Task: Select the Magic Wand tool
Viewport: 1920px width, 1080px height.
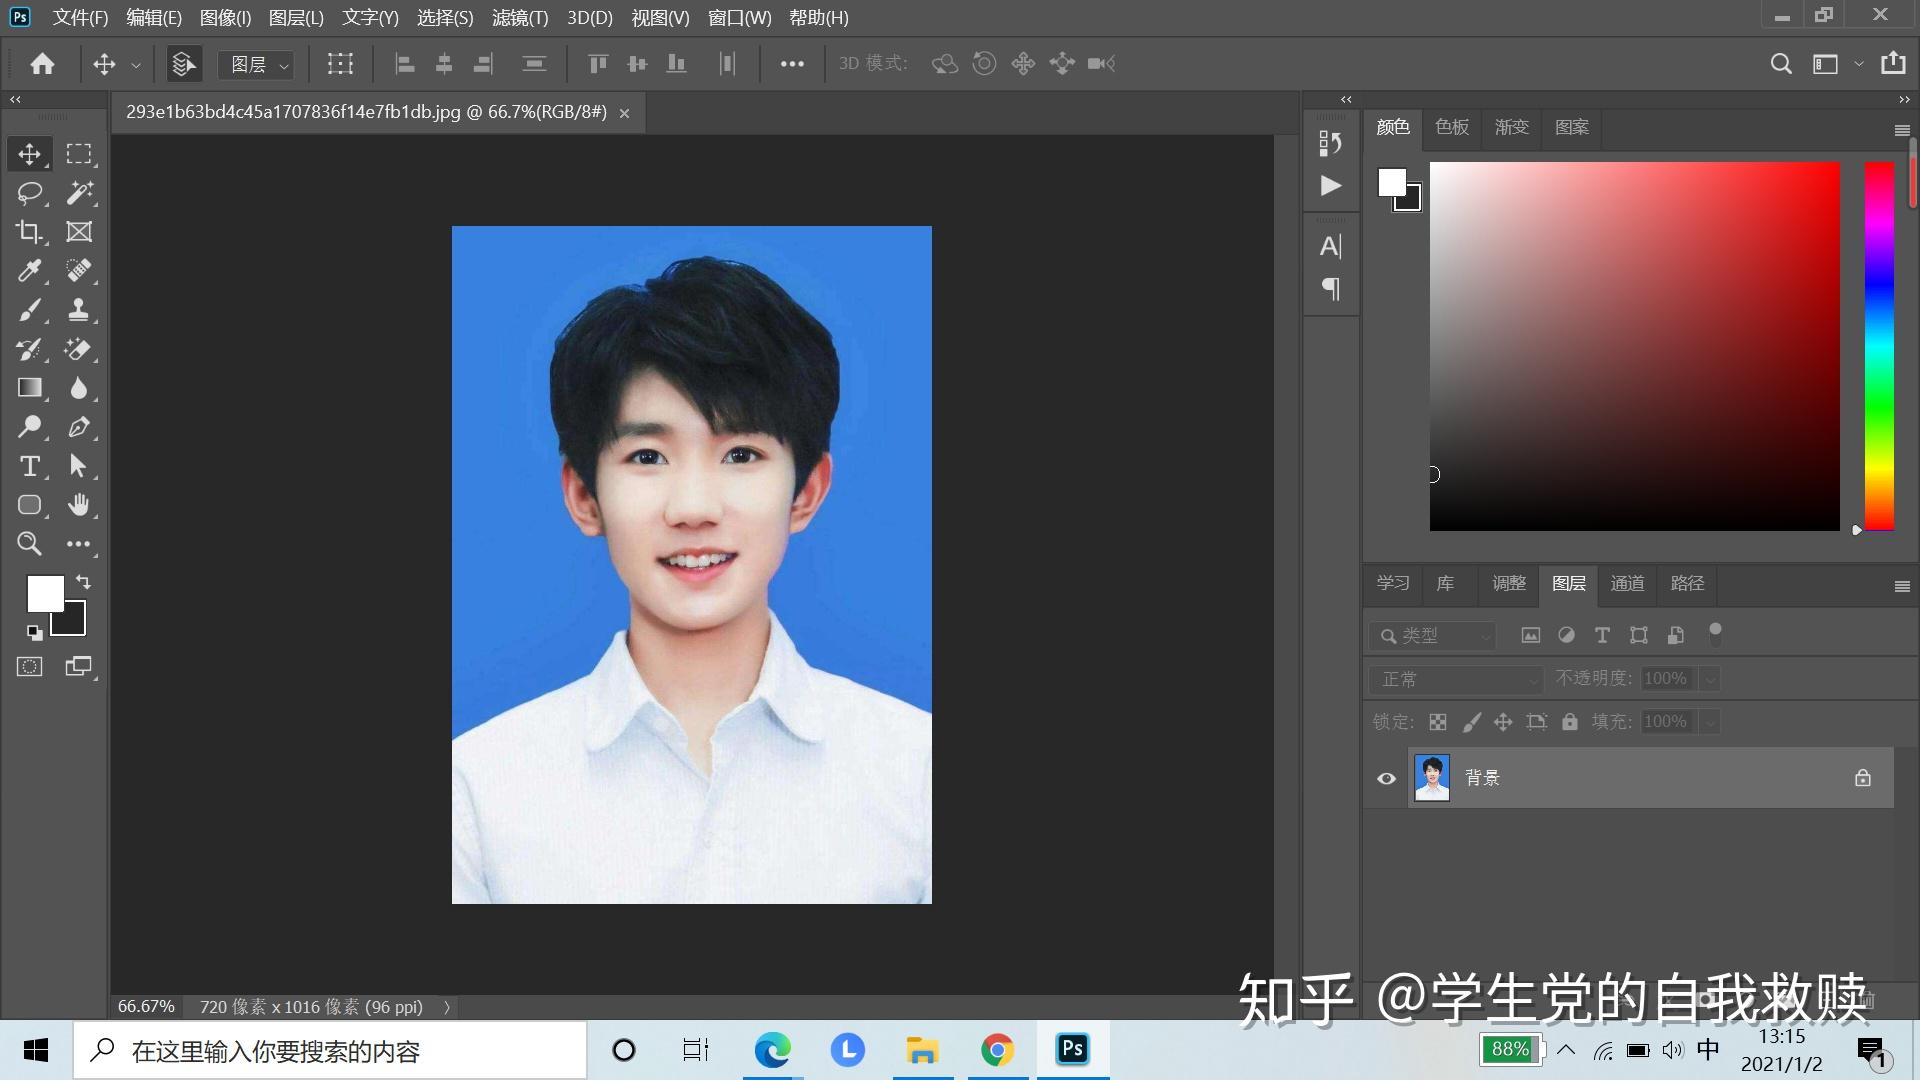Action: tap(78, 193)
